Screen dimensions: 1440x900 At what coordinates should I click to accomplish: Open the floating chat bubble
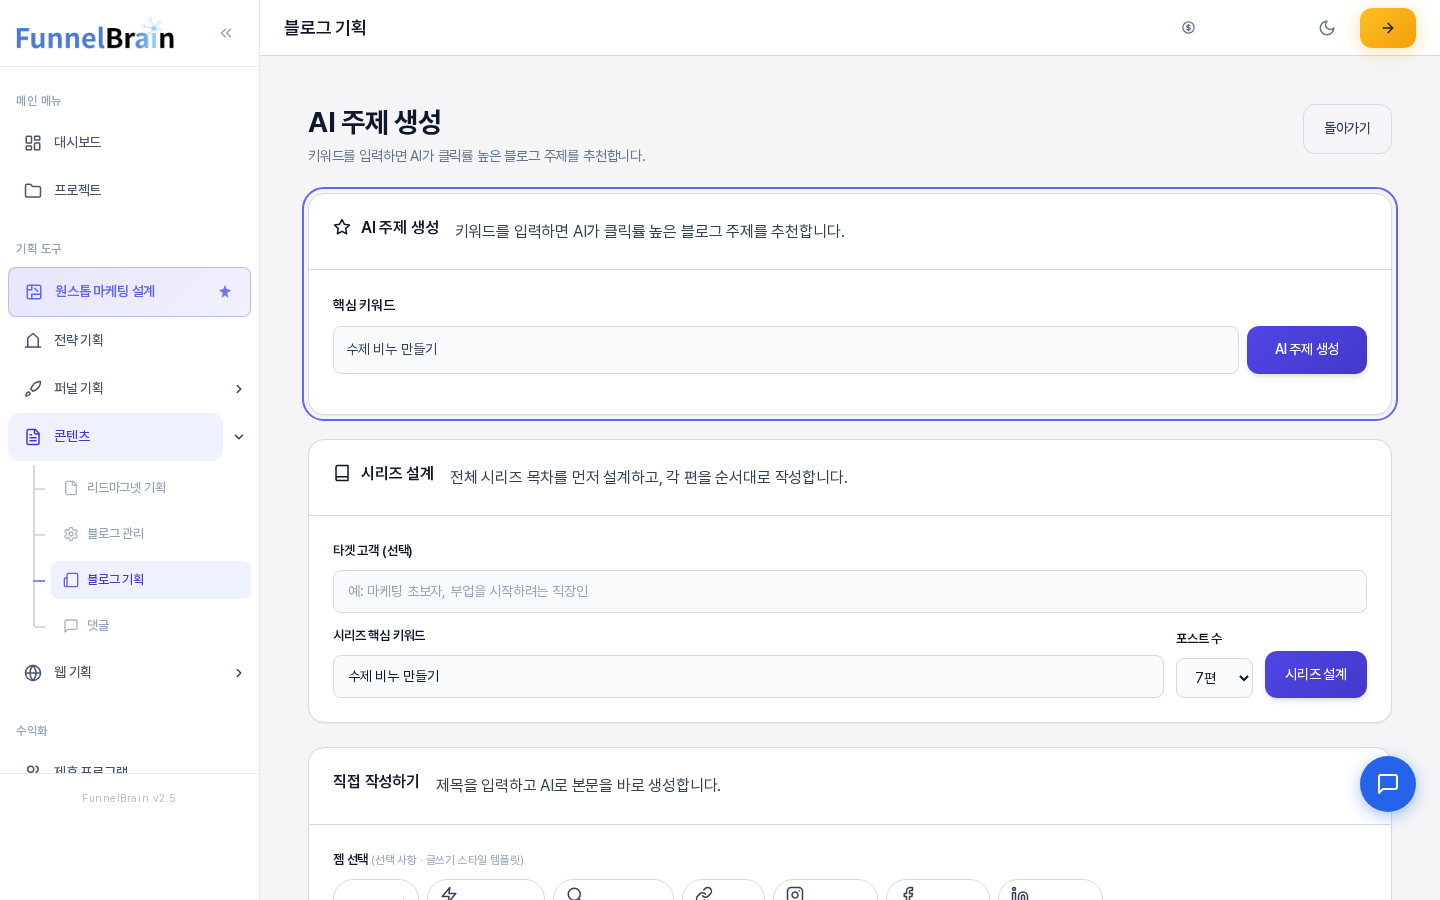1388,784
